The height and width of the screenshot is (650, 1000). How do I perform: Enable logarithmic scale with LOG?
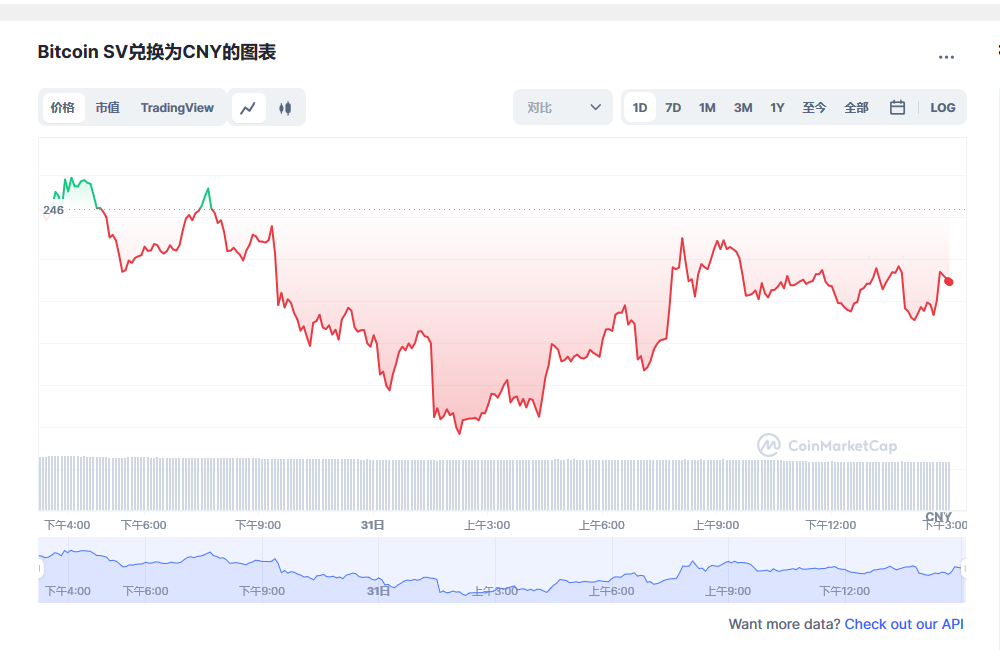coord(942,107)
